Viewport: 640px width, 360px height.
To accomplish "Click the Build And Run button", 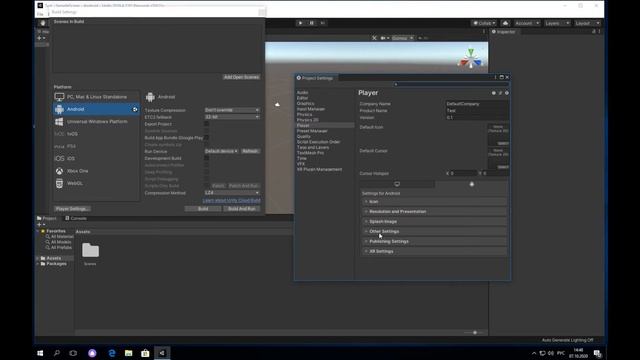I will pos(242,209).
